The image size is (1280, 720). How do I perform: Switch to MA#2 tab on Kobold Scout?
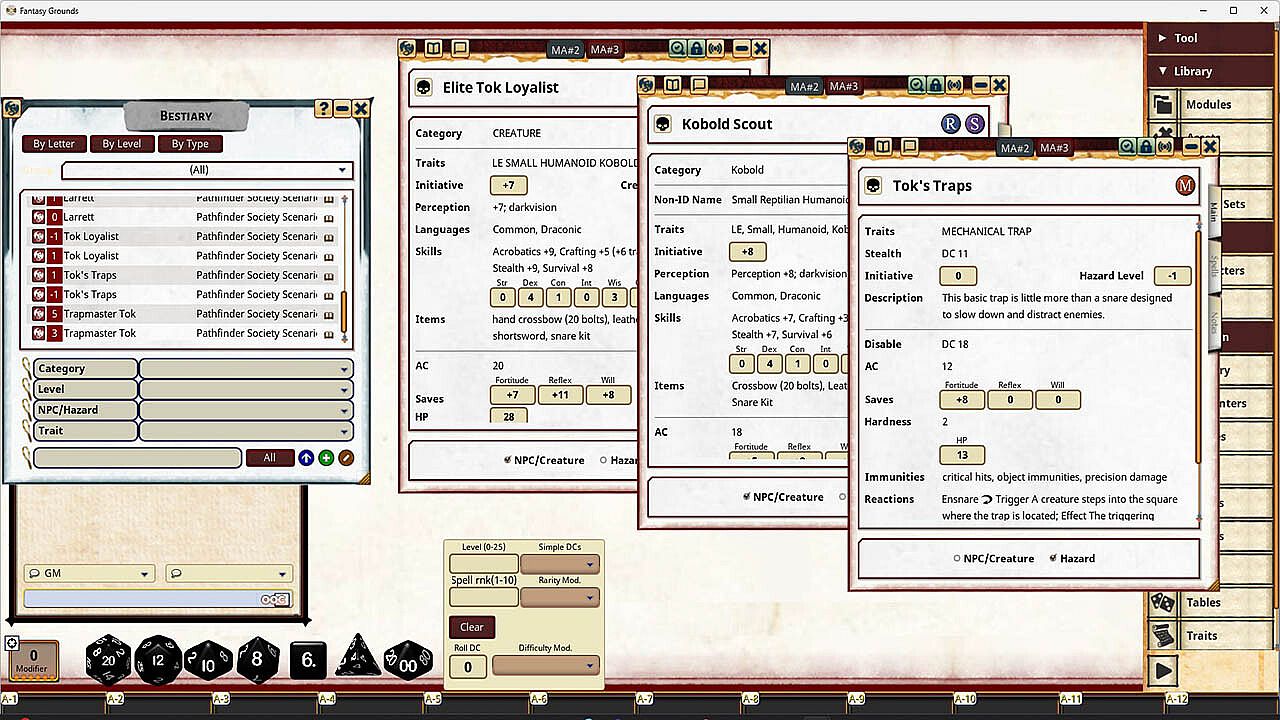pos(804,86)
